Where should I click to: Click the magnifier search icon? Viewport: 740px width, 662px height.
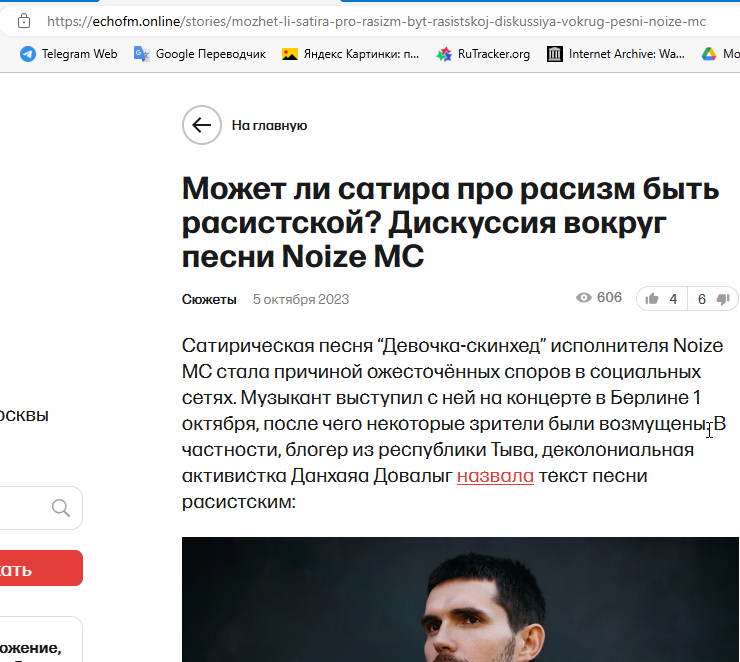pos(61,508)
